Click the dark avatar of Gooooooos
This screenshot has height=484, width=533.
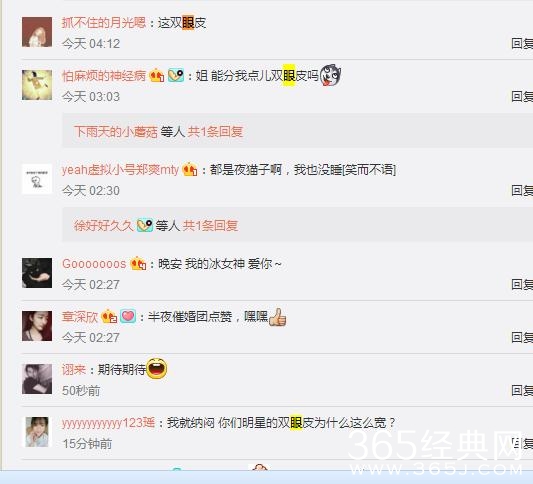(x=37, y=273)
